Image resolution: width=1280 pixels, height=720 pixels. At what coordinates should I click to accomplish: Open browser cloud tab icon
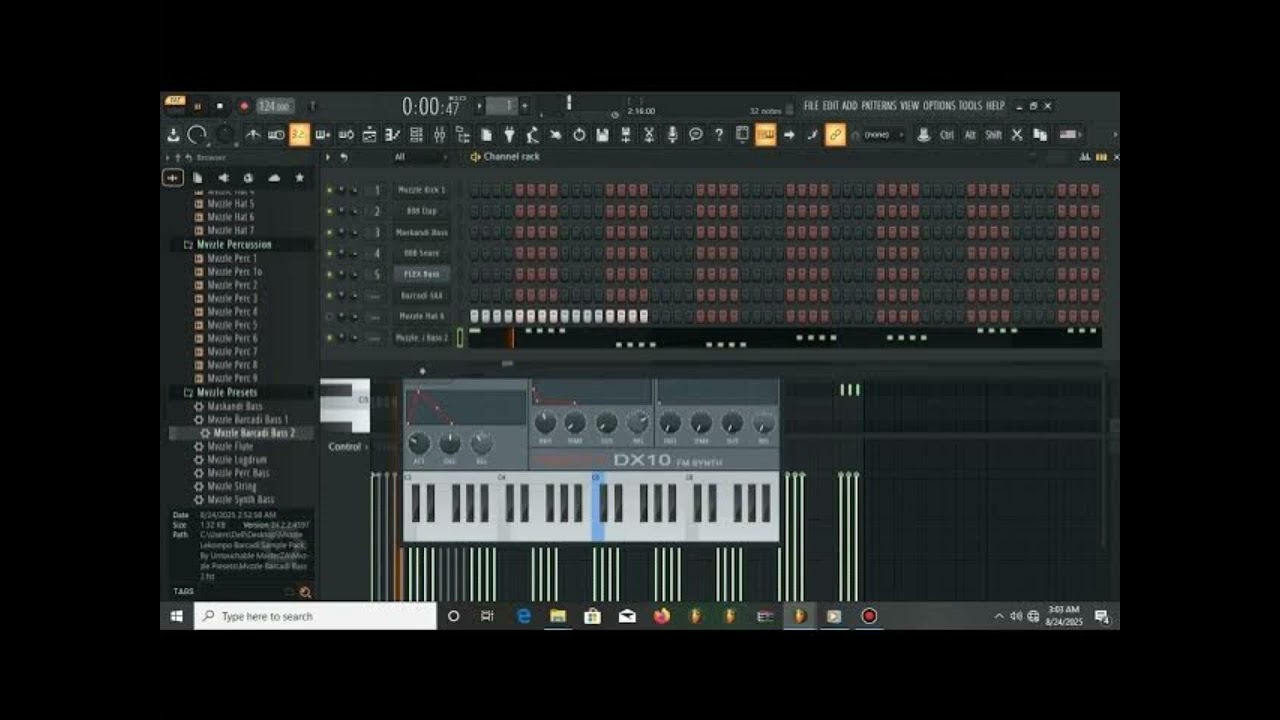click(x=274, y=178)
